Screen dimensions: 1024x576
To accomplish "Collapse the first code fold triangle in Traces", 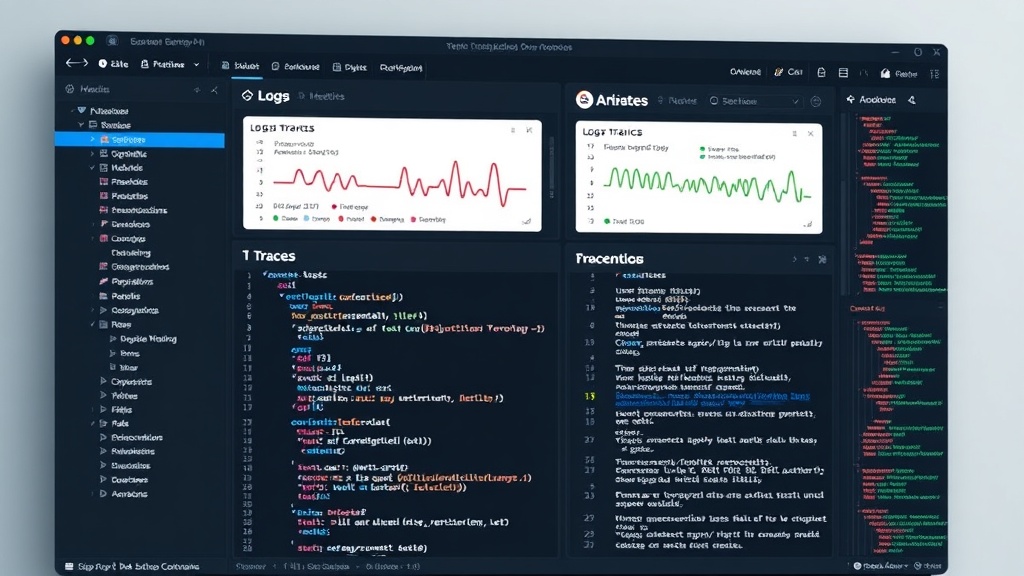I will (x=265, y=274).
